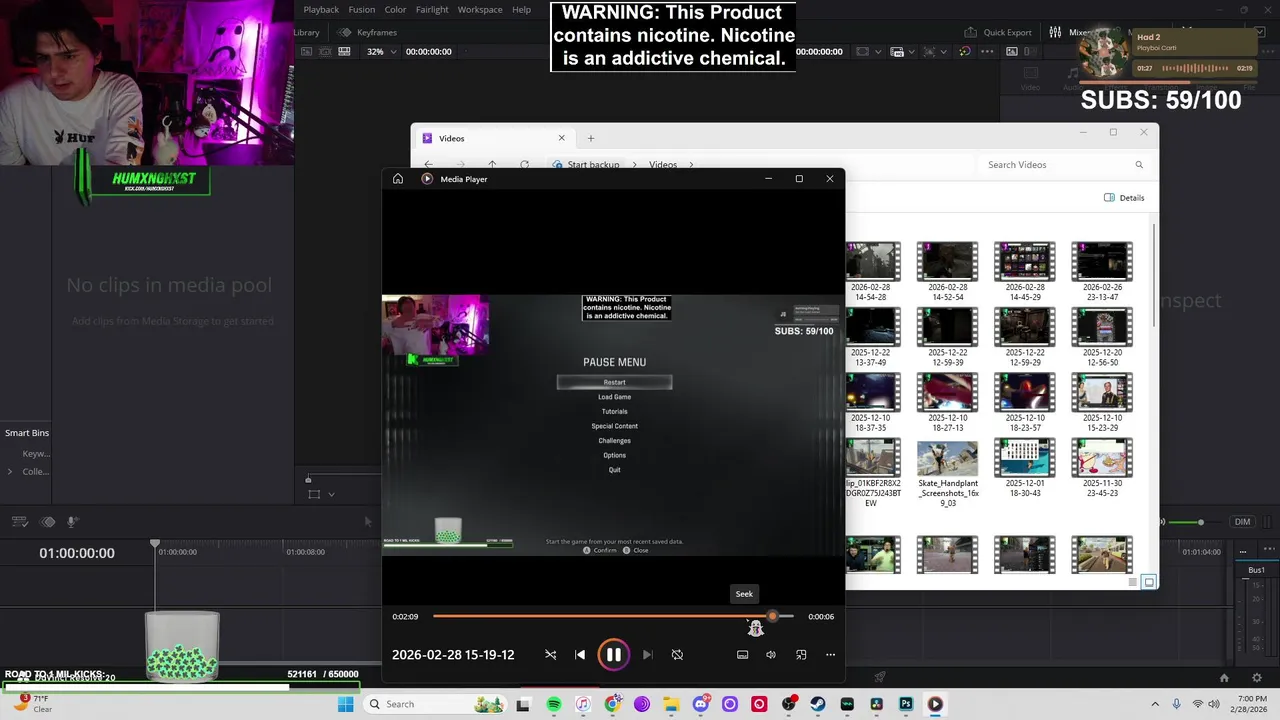The width and height of the screenshot is (1280, 720).
Task: Click the Smart Bins header
Action: [27, 433]
